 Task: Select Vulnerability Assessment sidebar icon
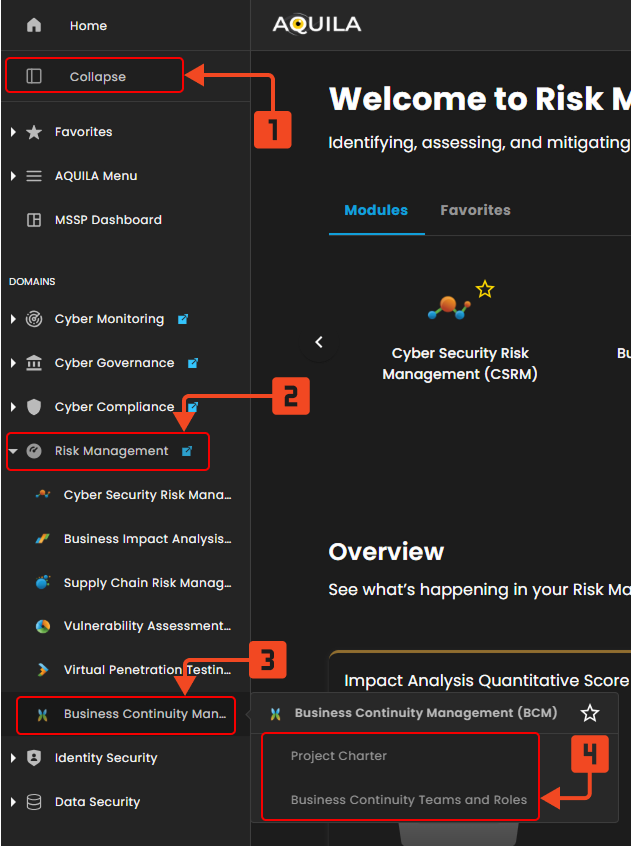pyautogui.click(x=43, y=626)
